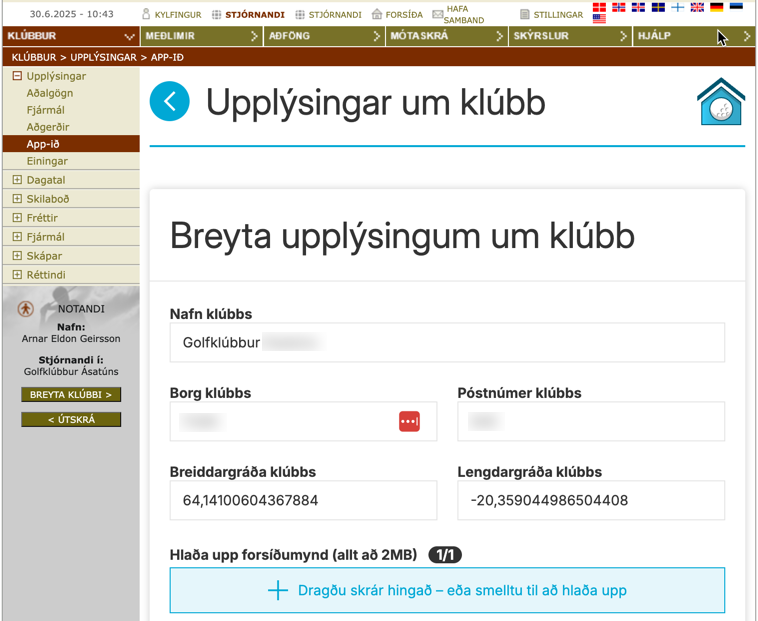Switch language with the Finnish flag
This screenshot has width=758, height=621.
[678, 7]
